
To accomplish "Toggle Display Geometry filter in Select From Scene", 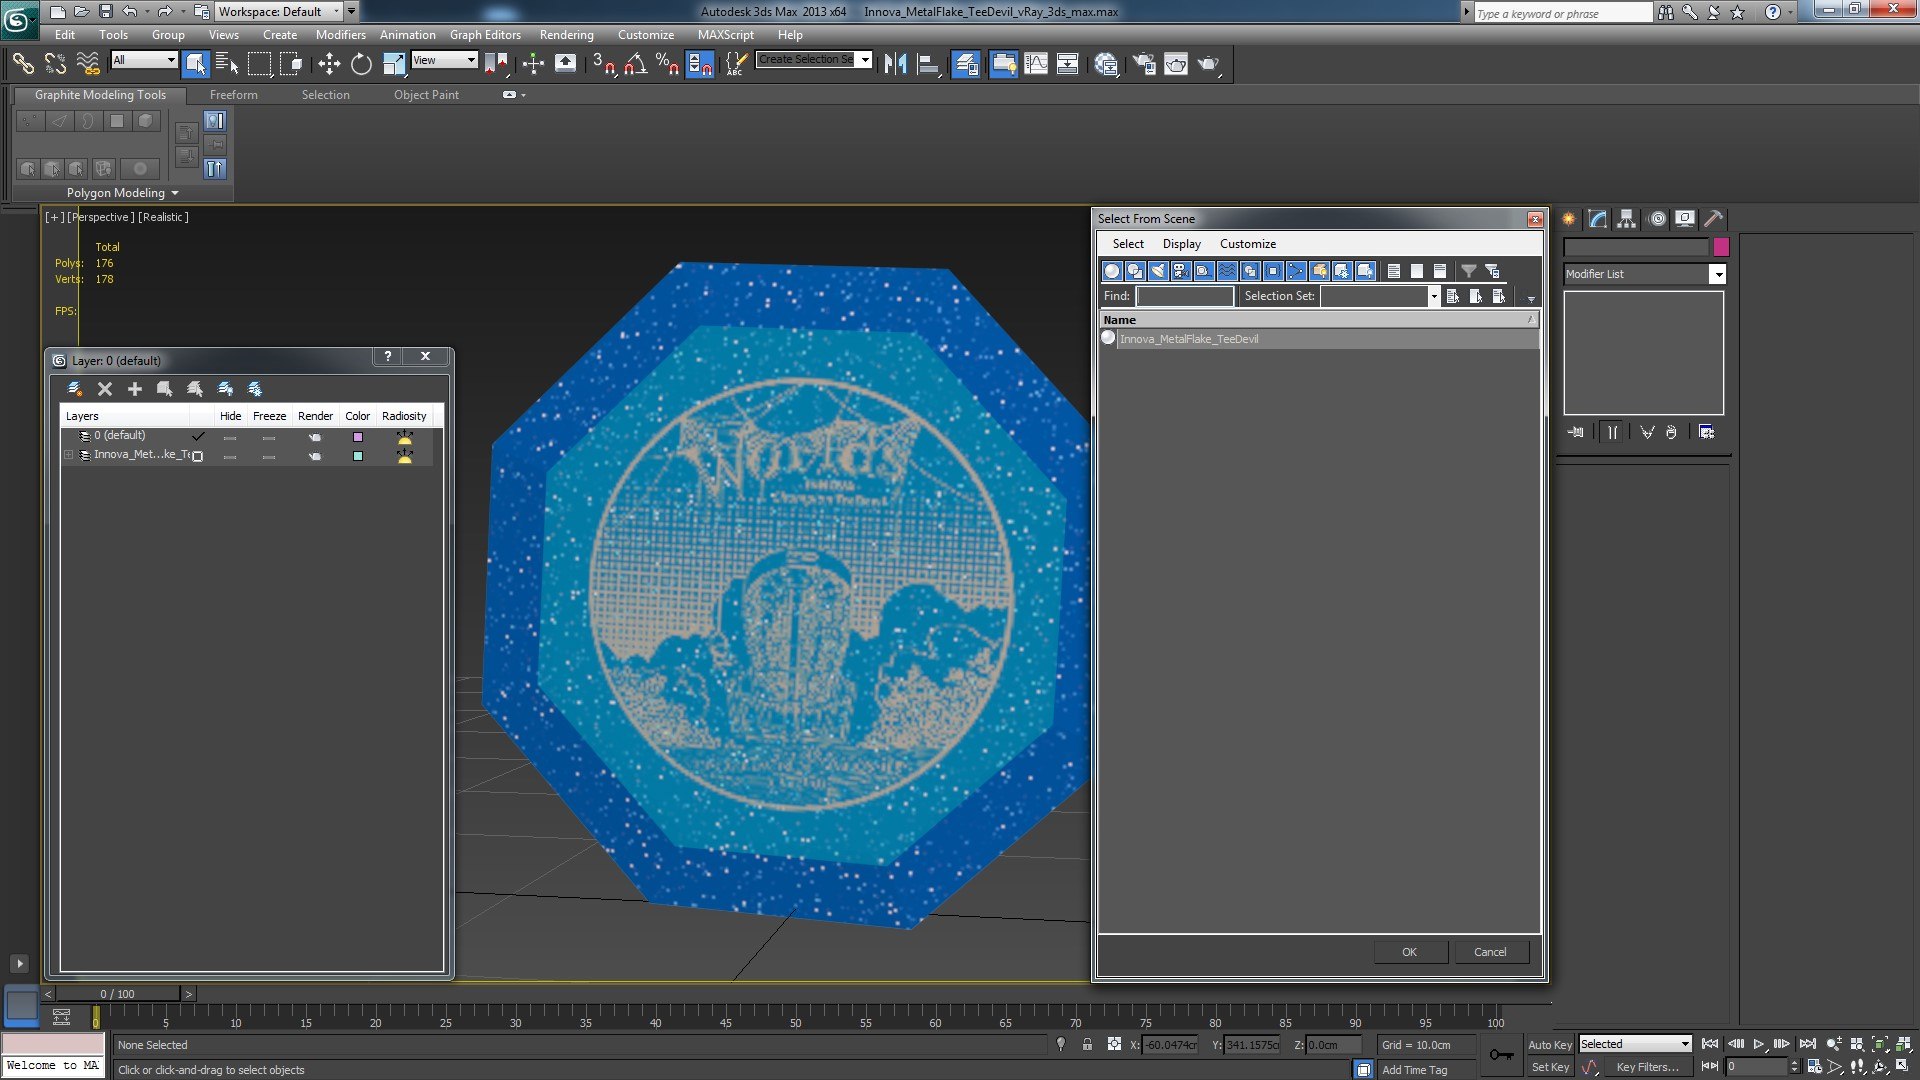I will click(1112, 271).
